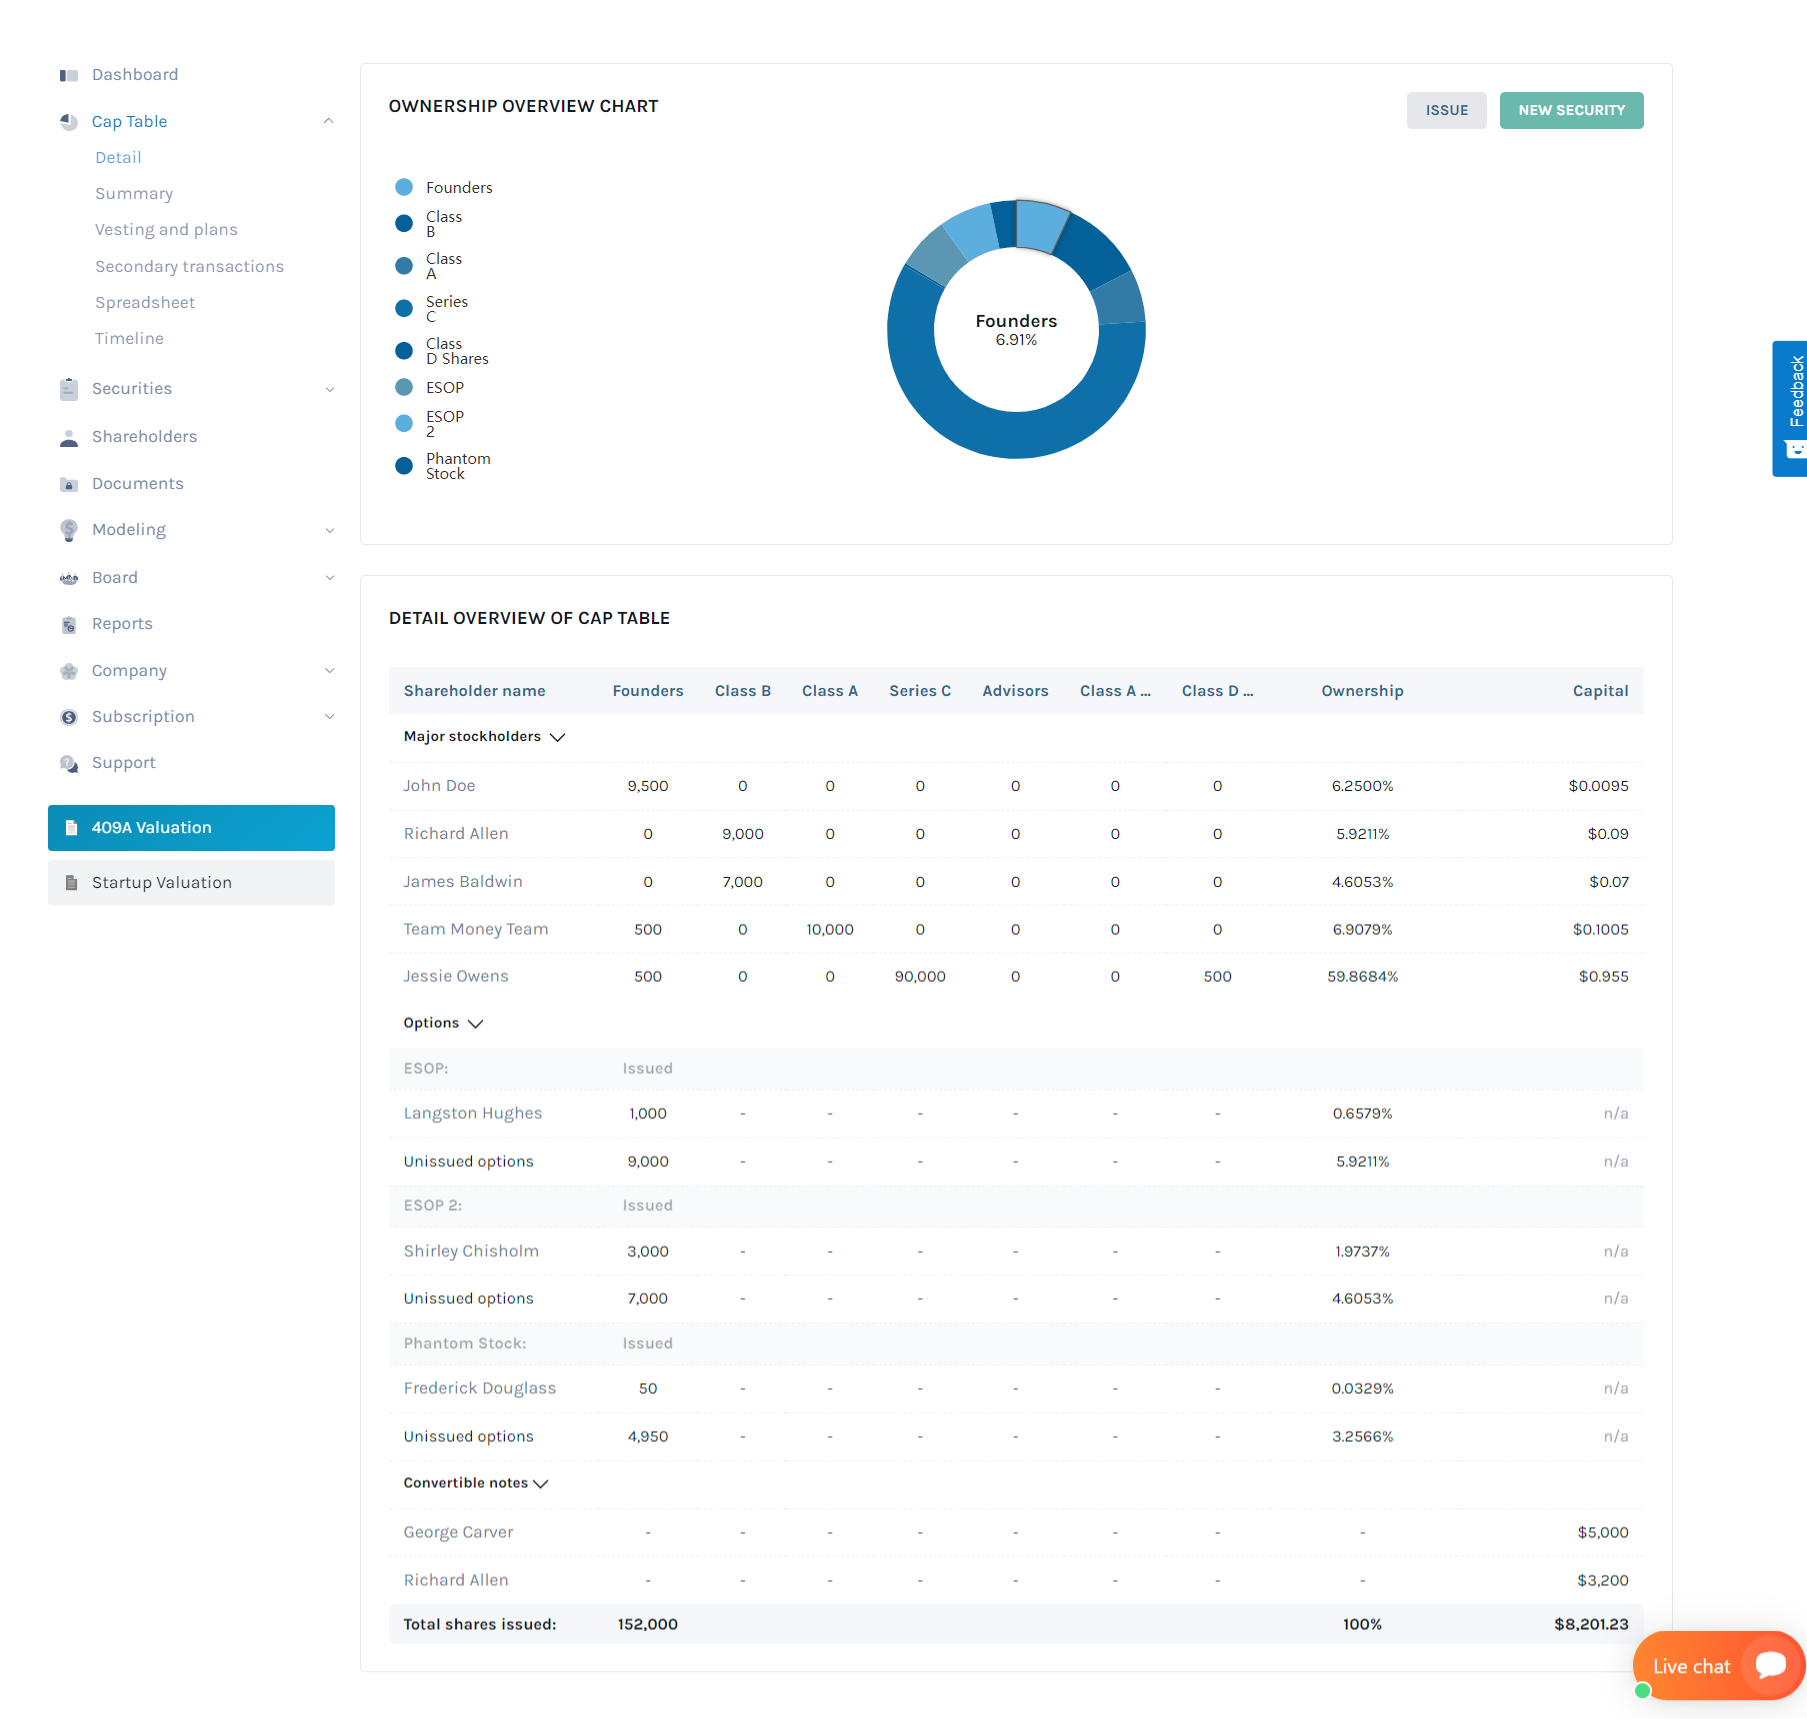This screenshot has height=1719, width=1807.
Task: Open the Summary submenu item
Action: pos(134,194)
